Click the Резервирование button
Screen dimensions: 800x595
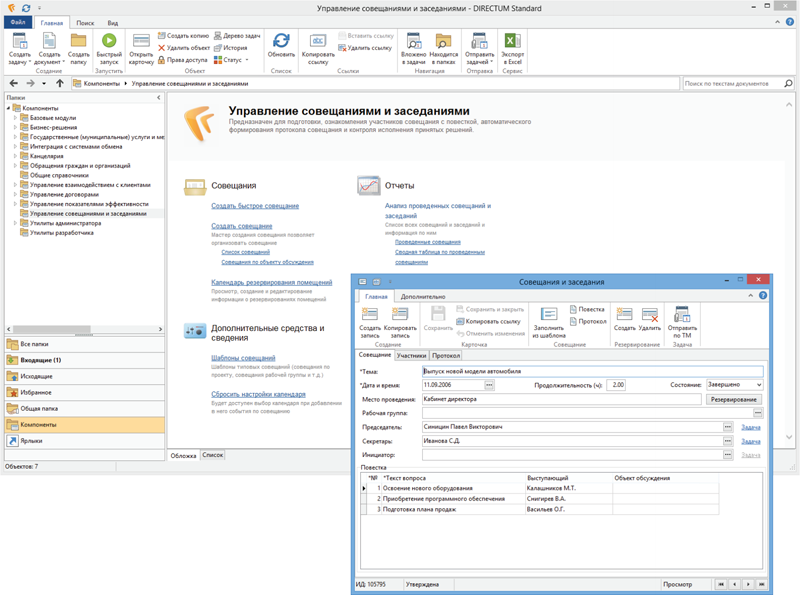734,400
